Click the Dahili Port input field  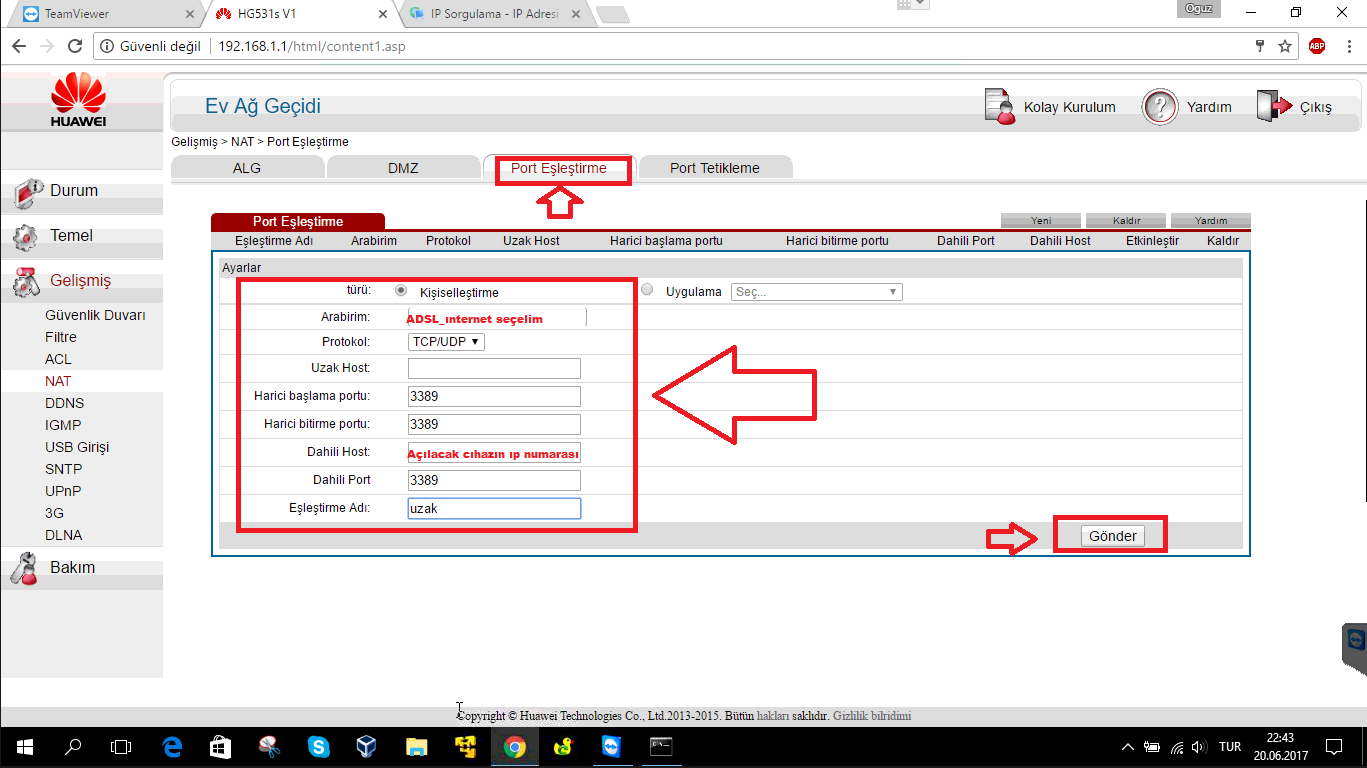(494, 480)
